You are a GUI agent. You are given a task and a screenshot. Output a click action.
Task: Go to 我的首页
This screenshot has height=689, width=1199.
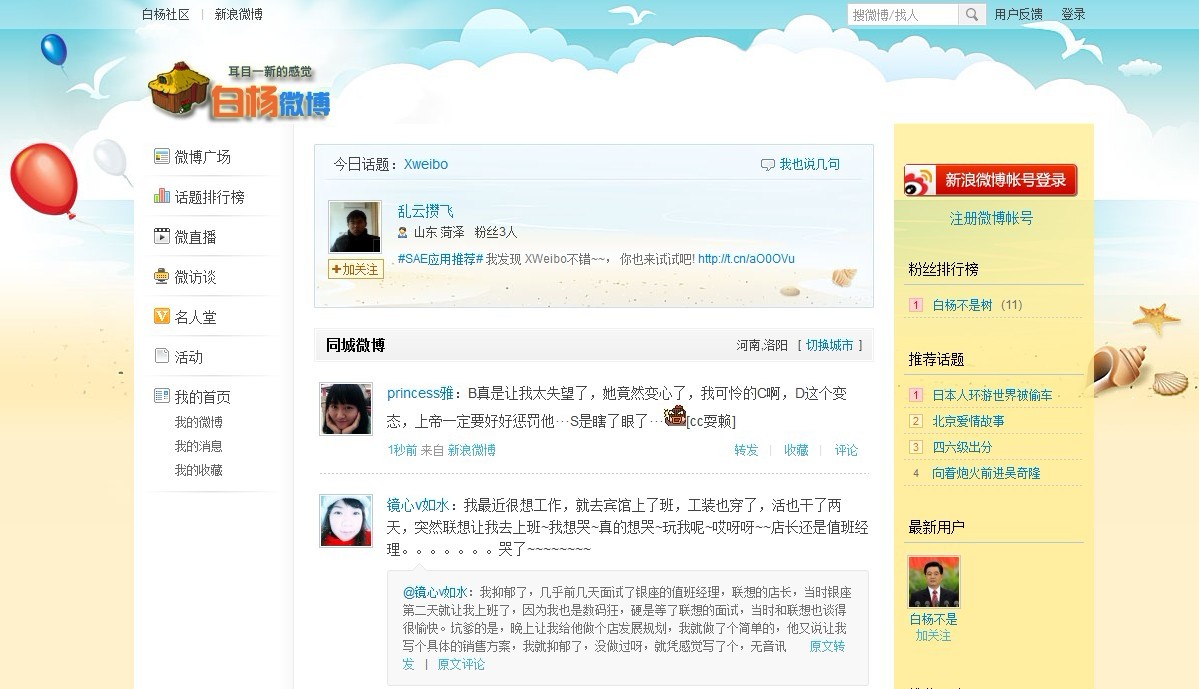point(203,397)
